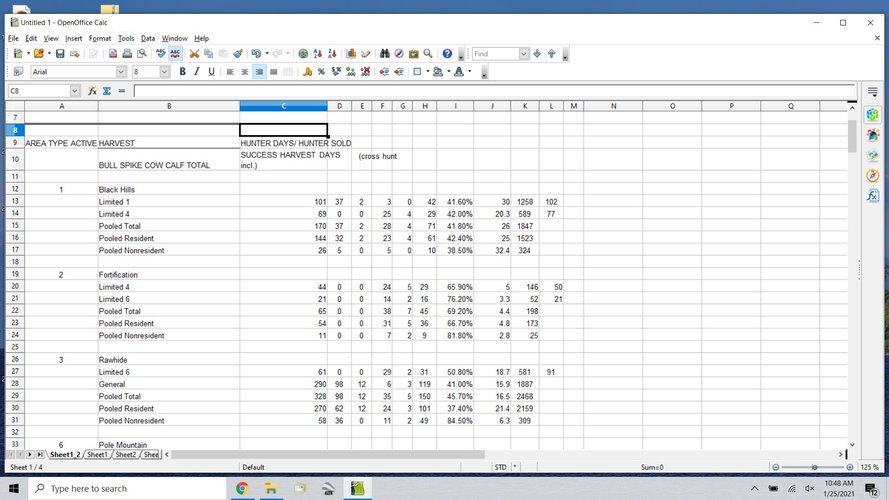Save the document with the floppy icon

[x=60, y=53]
